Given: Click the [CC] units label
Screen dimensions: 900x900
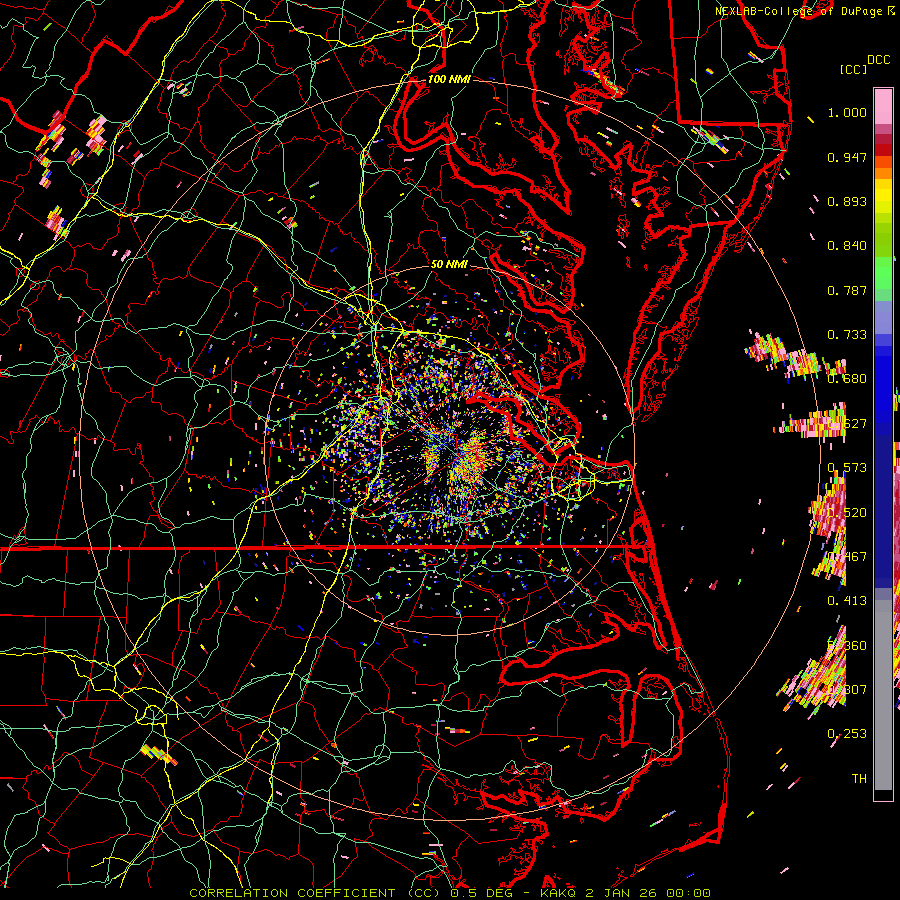Looking at the screenshot, I should [853, 69].
